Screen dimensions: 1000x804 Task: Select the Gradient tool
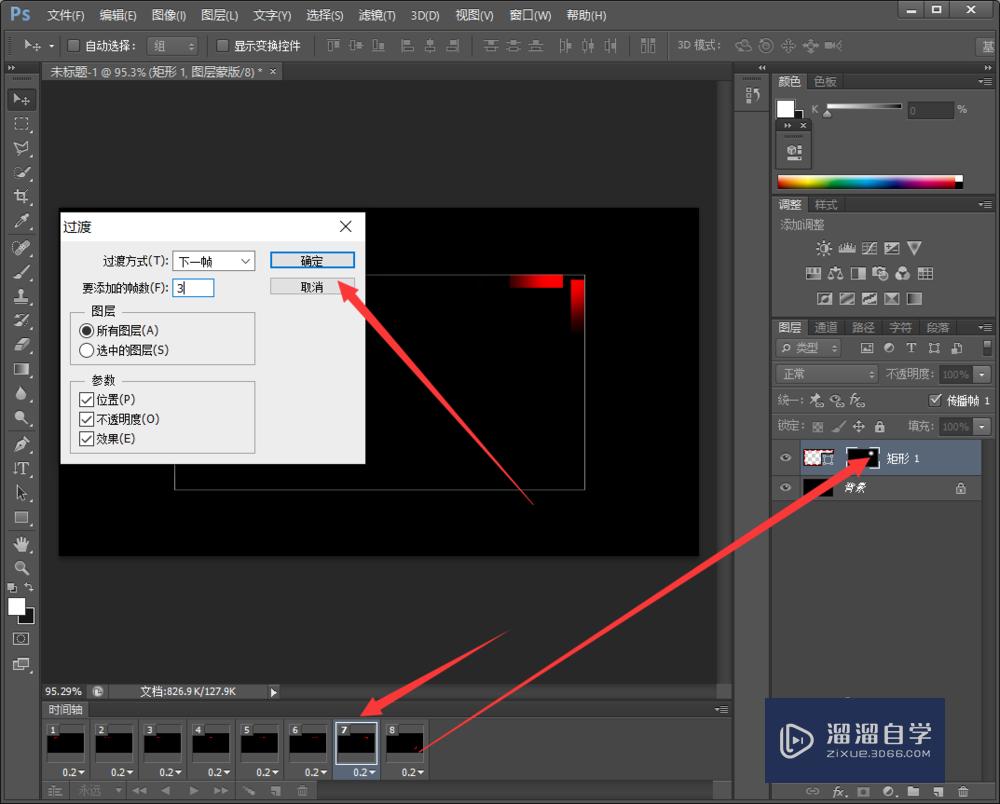[x=21, y=369]
